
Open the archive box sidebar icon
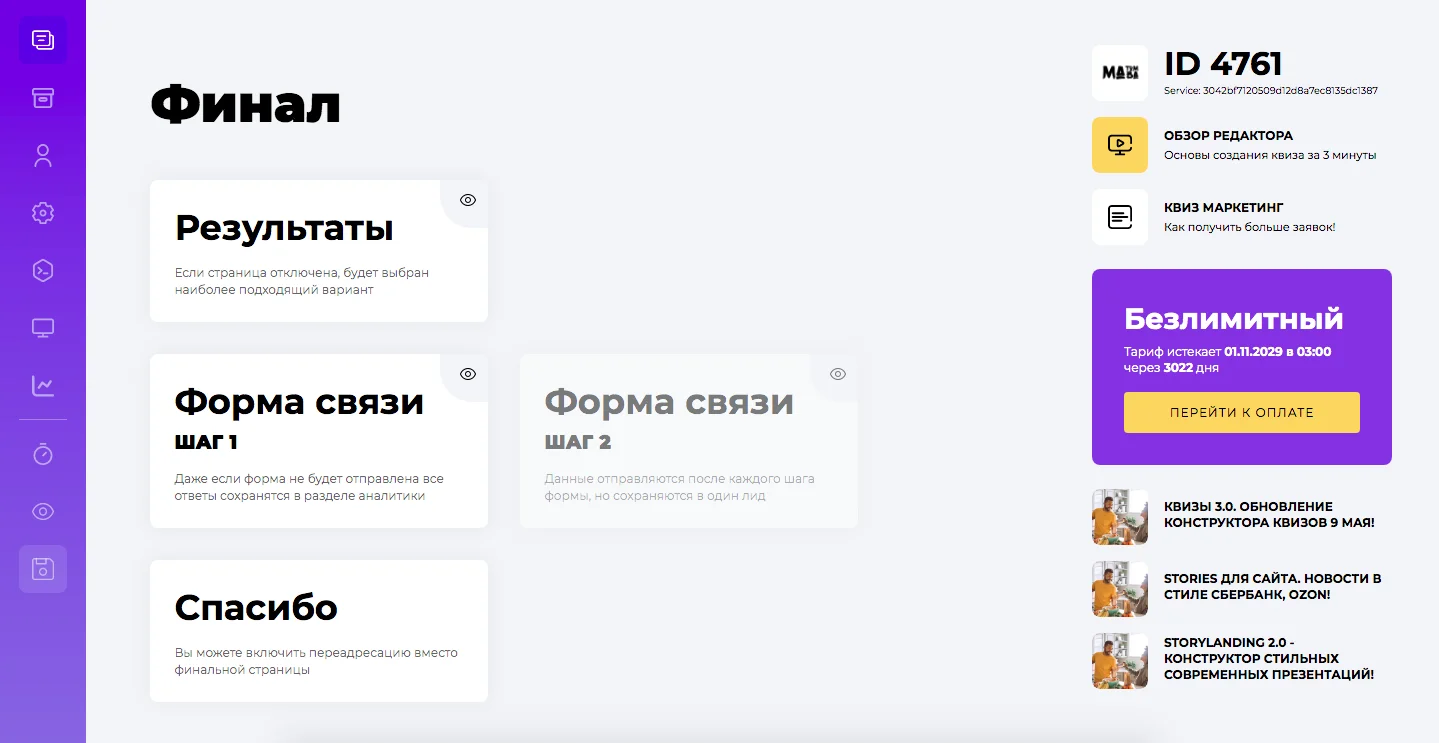[43, 98]
